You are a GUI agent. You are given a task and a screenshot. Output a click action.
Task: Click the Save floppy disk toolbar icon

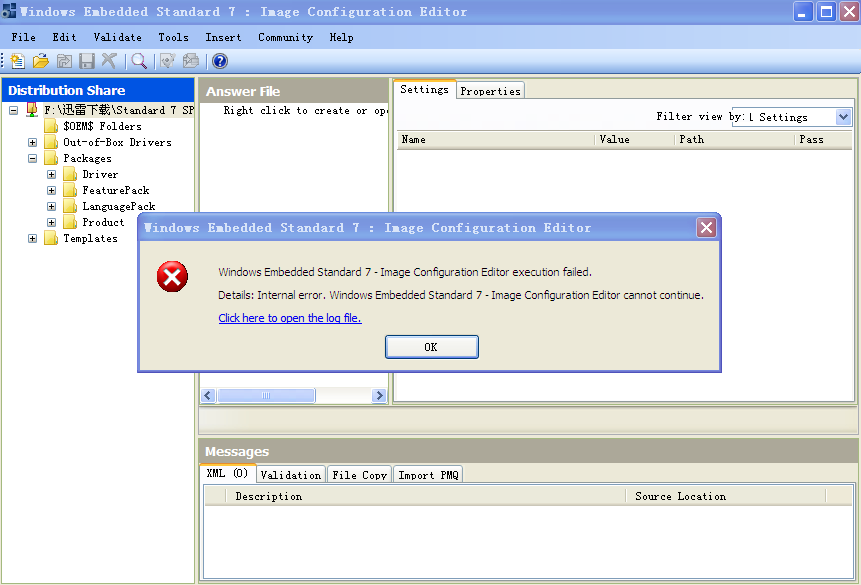87,61
